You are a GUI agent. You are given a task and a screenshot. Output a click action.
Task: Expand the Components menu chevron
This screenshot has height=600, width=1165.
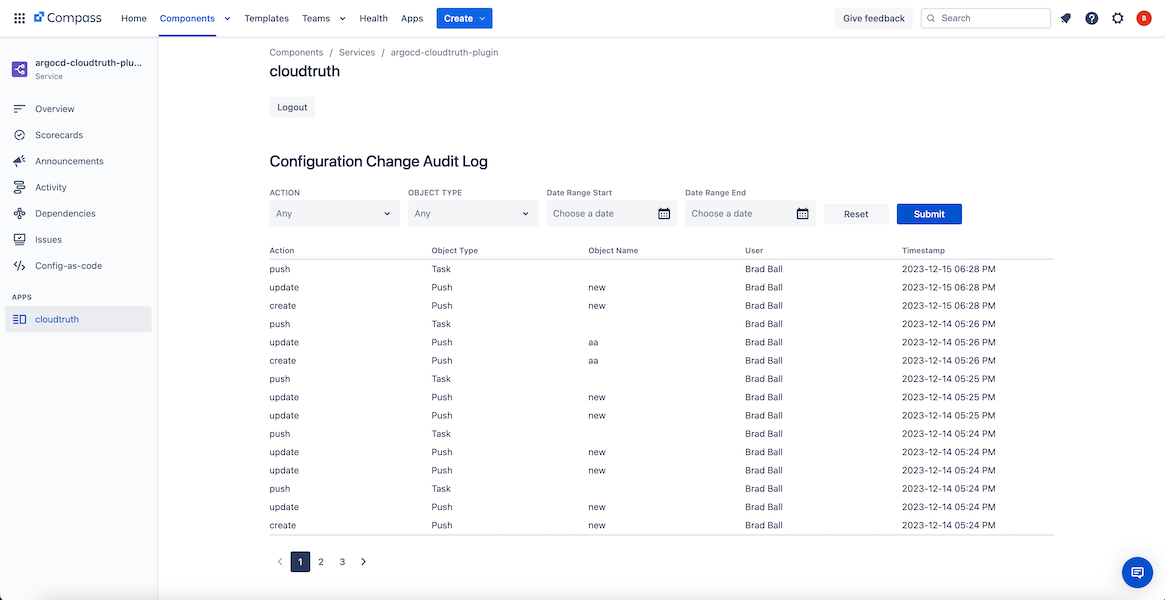point(227,19)
